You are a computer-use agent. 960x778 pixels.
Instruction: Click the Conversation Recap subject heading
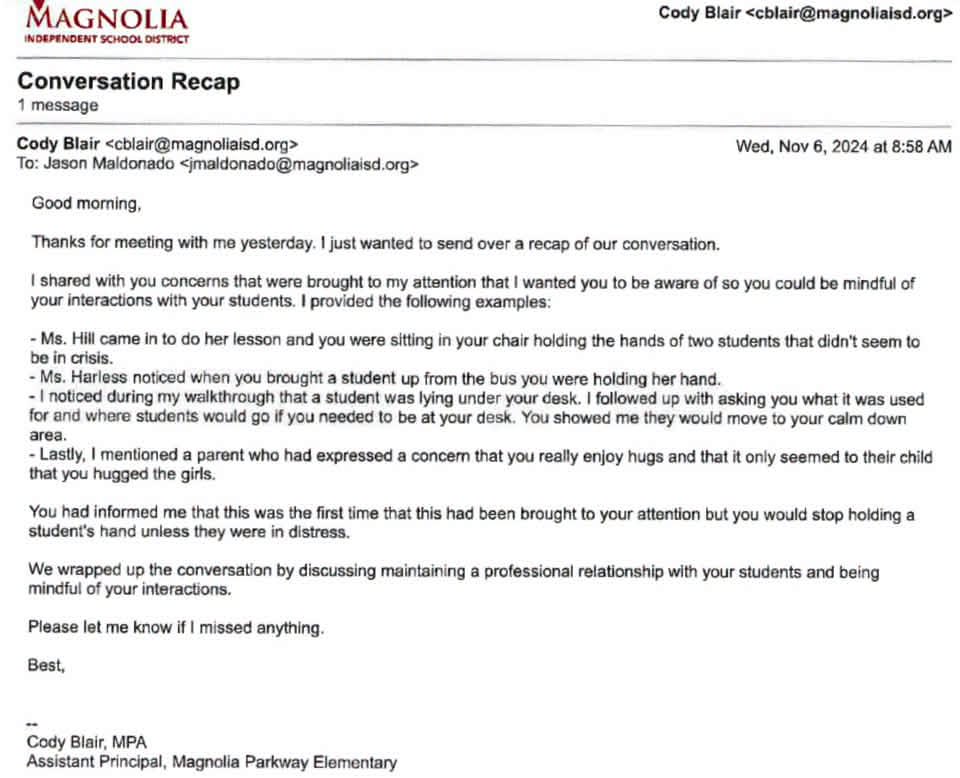[129, 81]
